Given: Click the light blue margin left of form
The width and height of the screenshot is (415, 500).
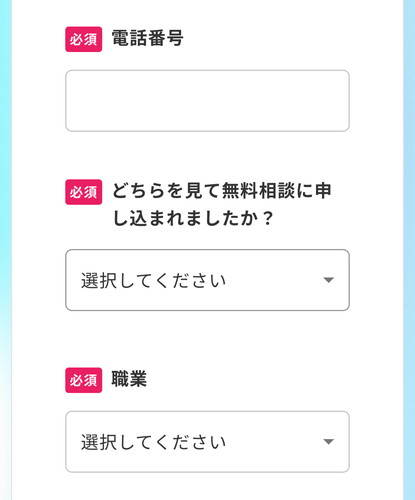Looking at the screenshot, I should [x=6, y=250].
